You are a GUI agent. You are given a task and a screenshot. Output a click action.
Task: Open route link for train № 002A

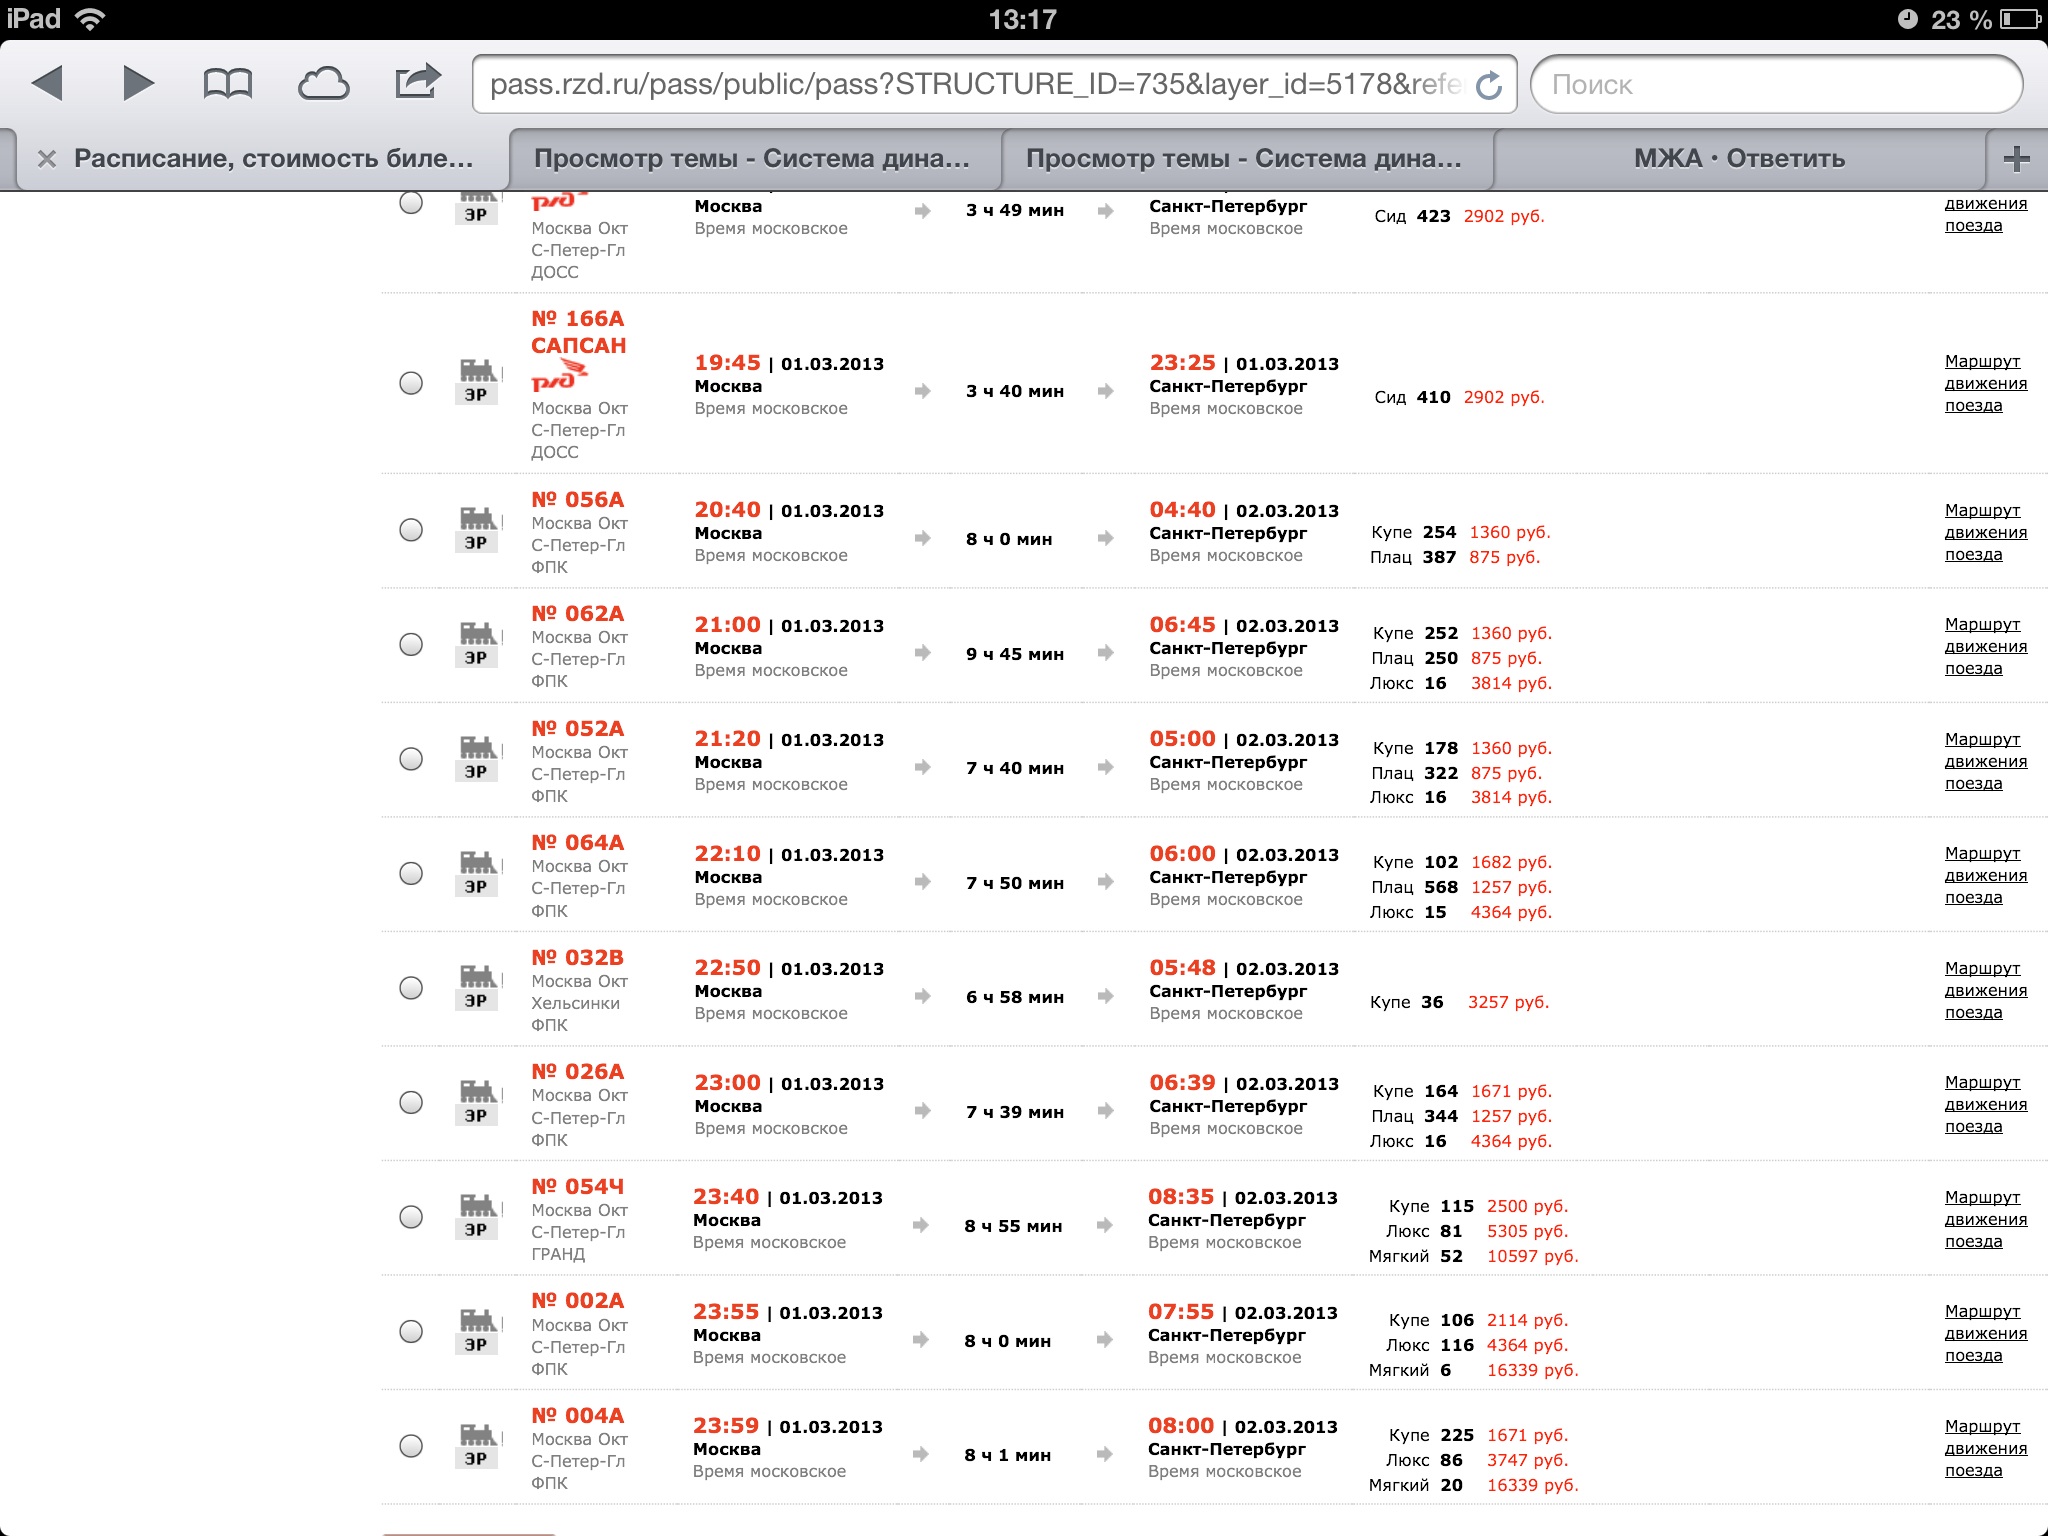click(x=1984, y=1333)
